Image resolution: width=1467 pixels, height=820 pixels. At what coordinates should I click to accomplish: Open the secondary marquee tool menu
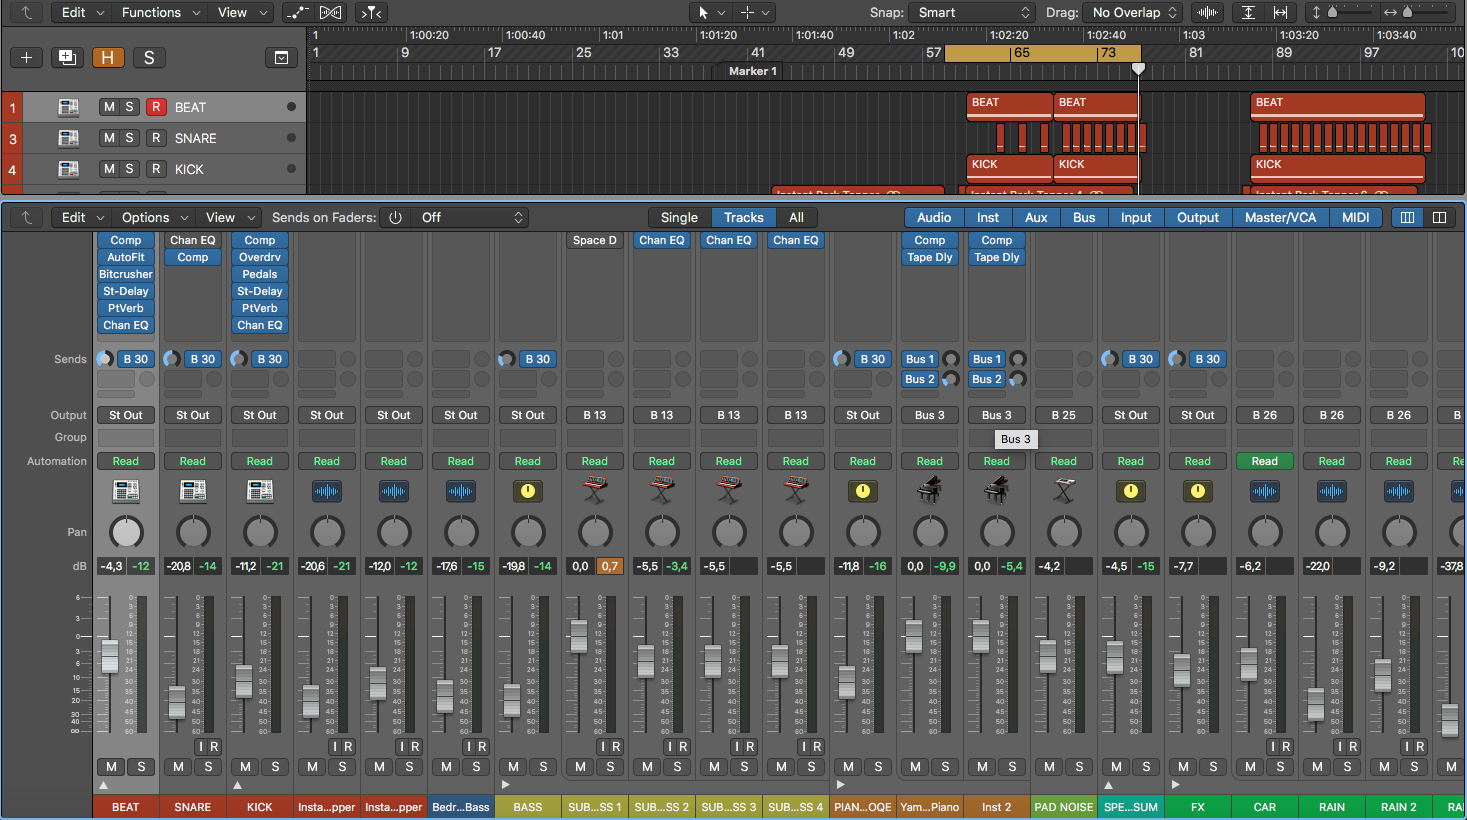pos(755,13)
